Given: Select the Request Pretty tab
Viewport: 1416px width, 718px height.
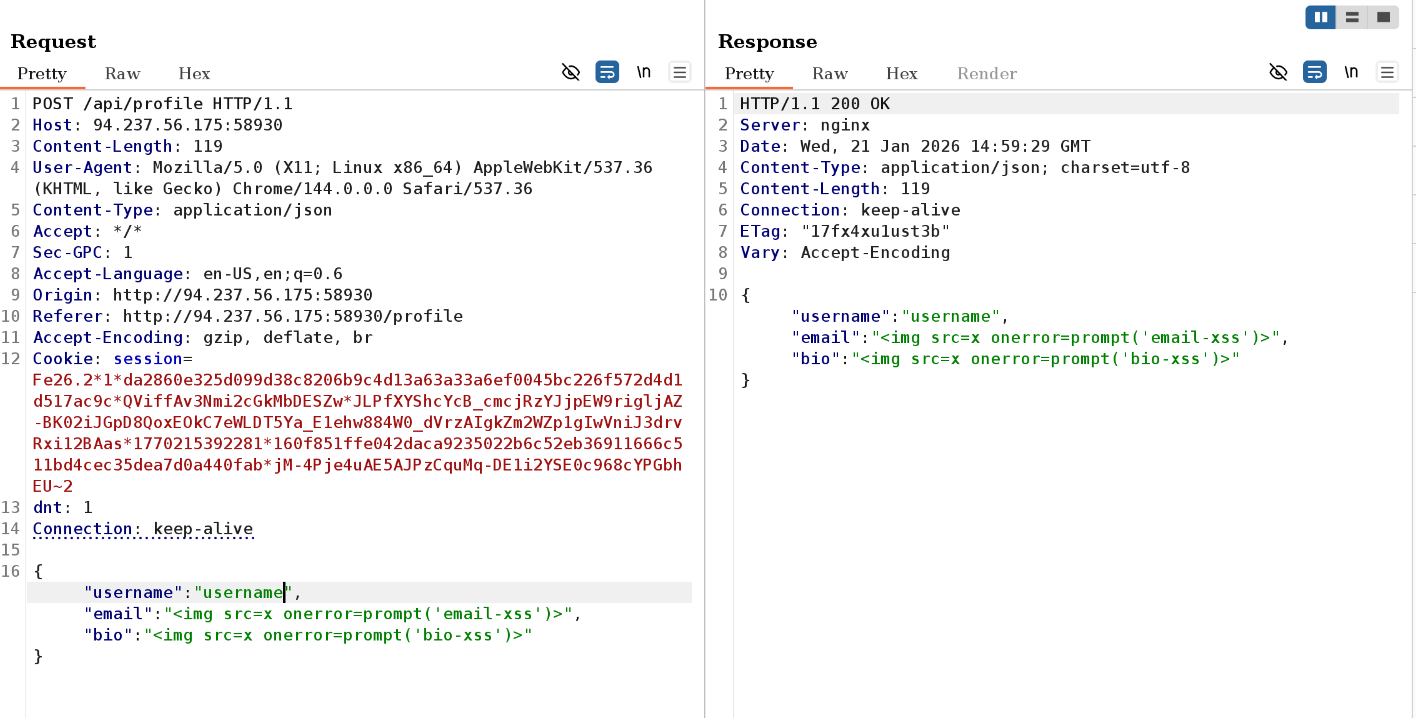Looking at the screenshot, I should click(42, 73).
